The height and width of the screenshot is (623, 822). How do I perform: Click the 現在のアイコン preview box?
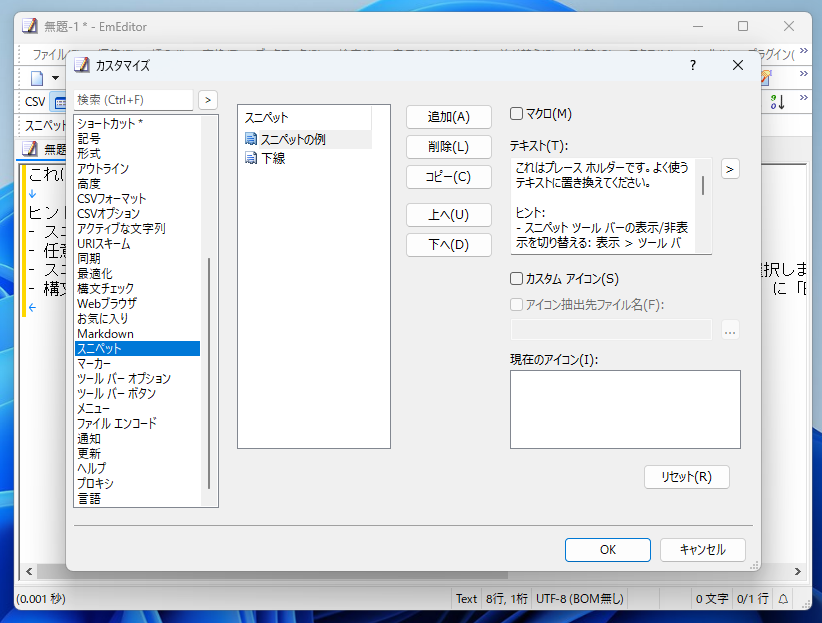pos(625,410)
